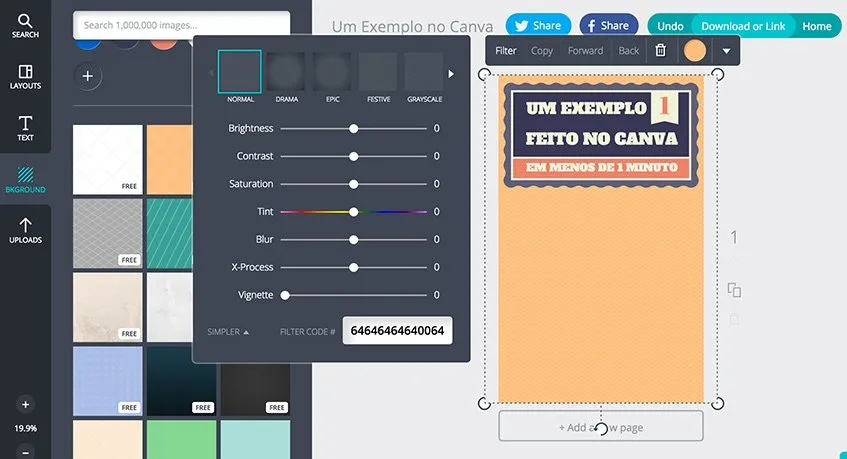Duplicate page using the copy page icon

tap(734, 290)
